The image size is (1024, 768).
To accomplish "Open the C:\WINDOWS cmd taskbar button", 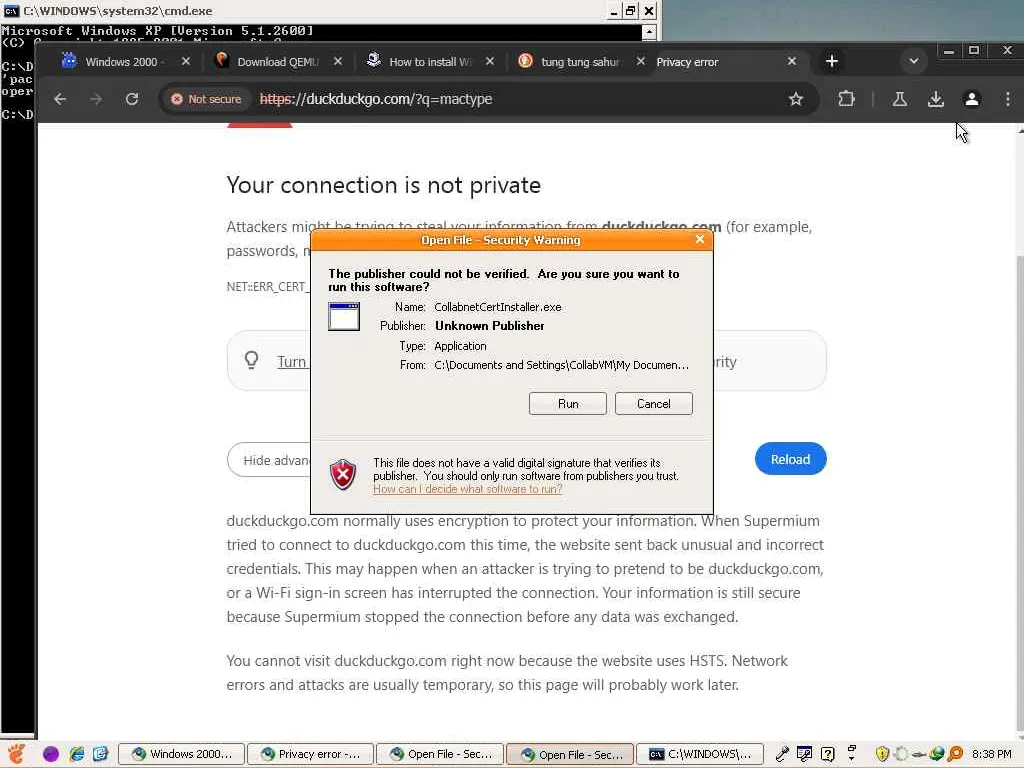I will (x=699, y=754).
